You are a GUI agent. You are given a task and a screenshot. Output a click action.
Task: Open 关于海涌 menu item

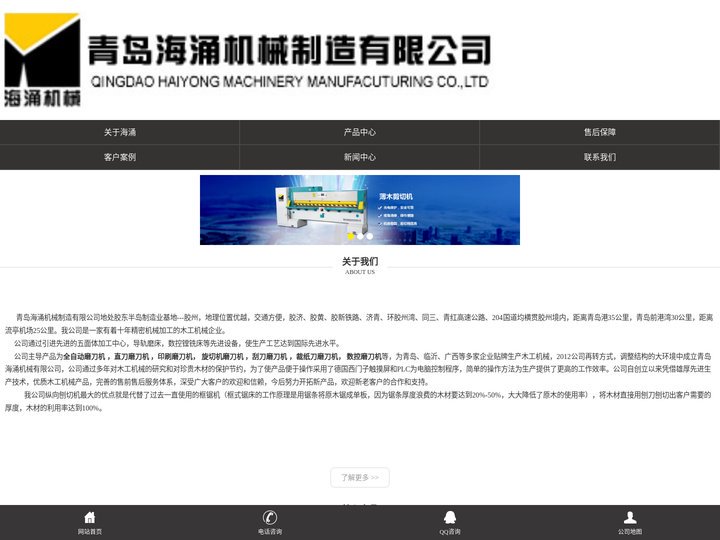tap(120, 132)
